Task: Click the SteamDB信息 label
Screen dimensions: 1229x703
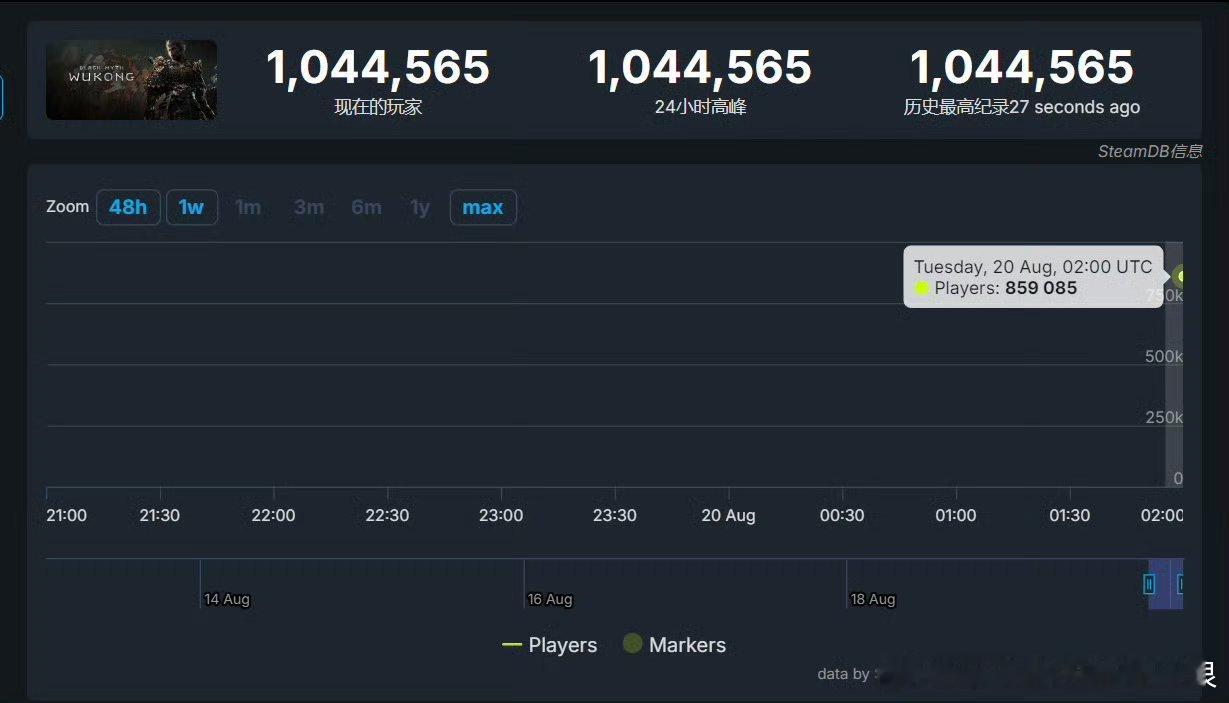Action: 1150,152
